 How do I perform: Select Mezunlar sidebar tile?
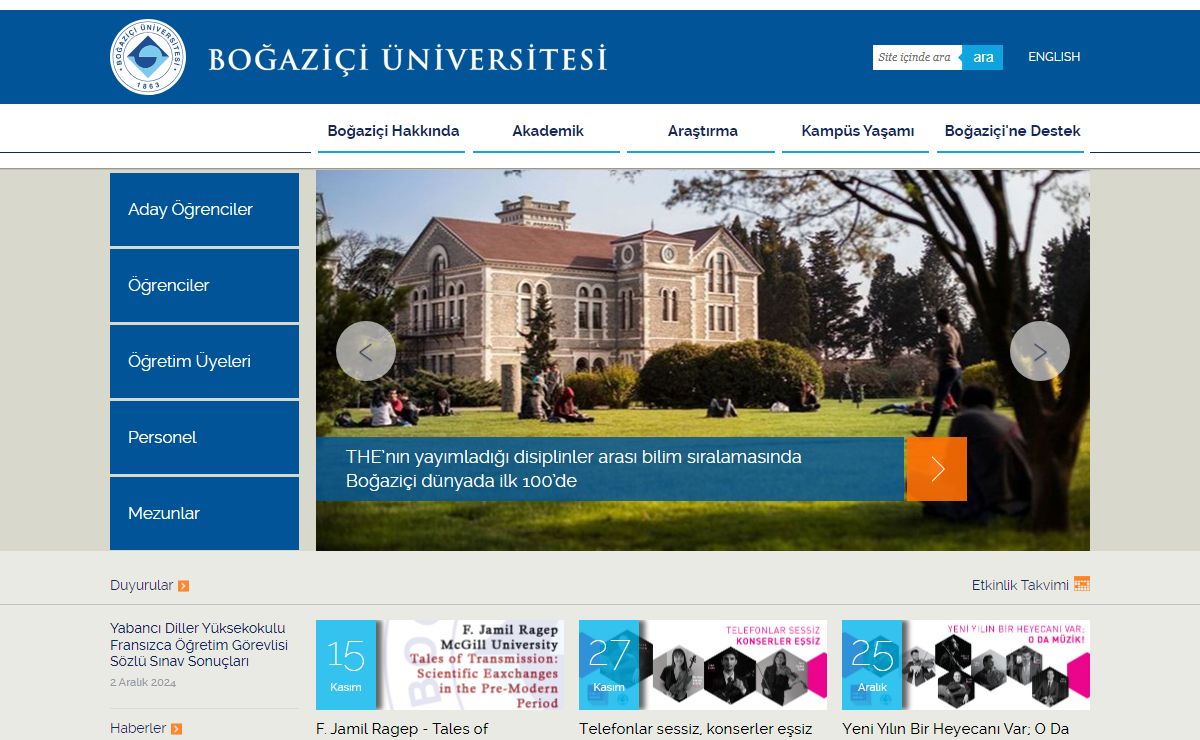coord(204,514)
